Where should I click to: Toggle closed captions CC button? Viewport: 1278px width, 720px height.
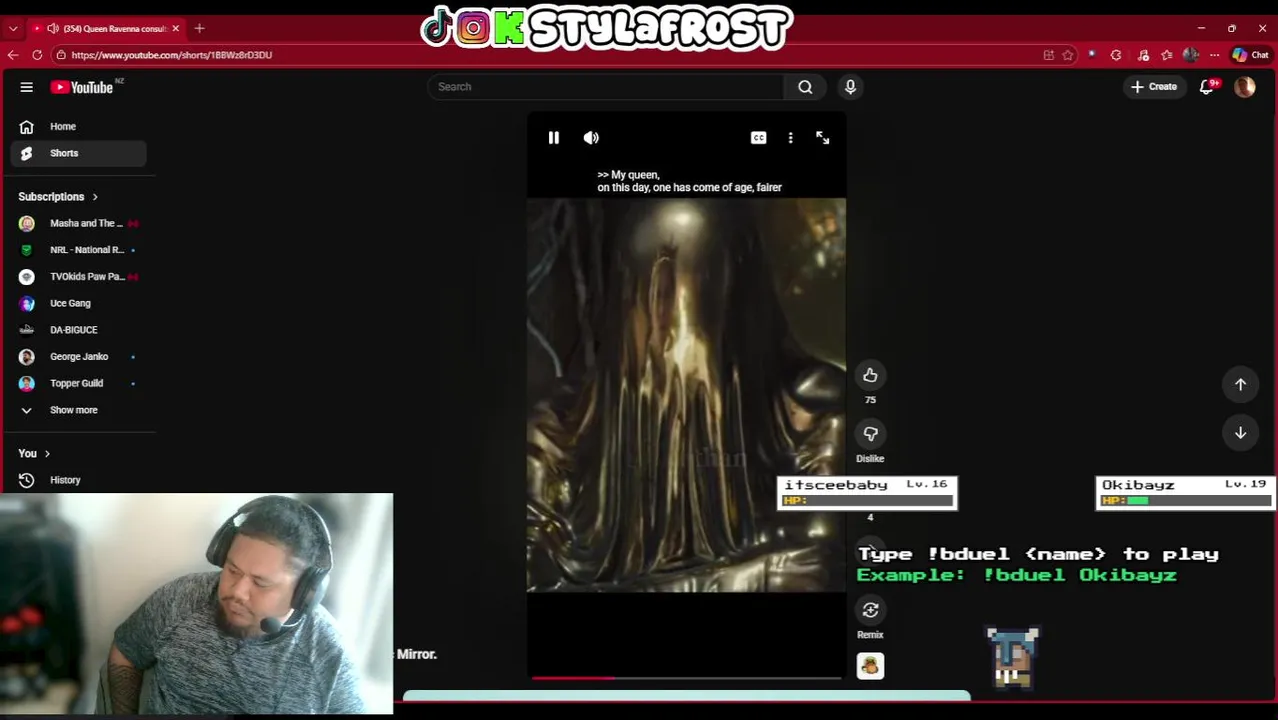pos(758,138)
